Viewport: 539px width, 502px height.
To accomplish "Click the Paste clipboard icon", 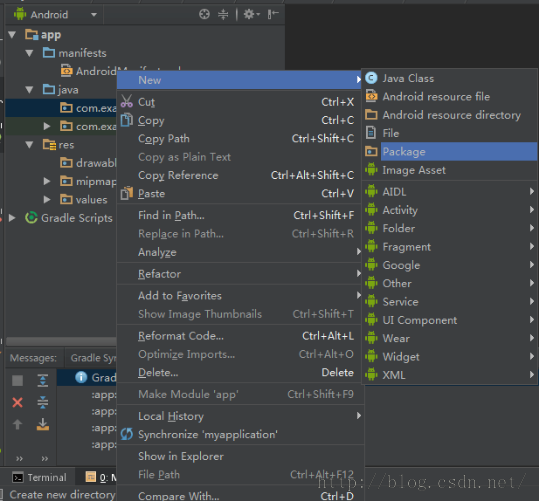I will click(126, 193).
